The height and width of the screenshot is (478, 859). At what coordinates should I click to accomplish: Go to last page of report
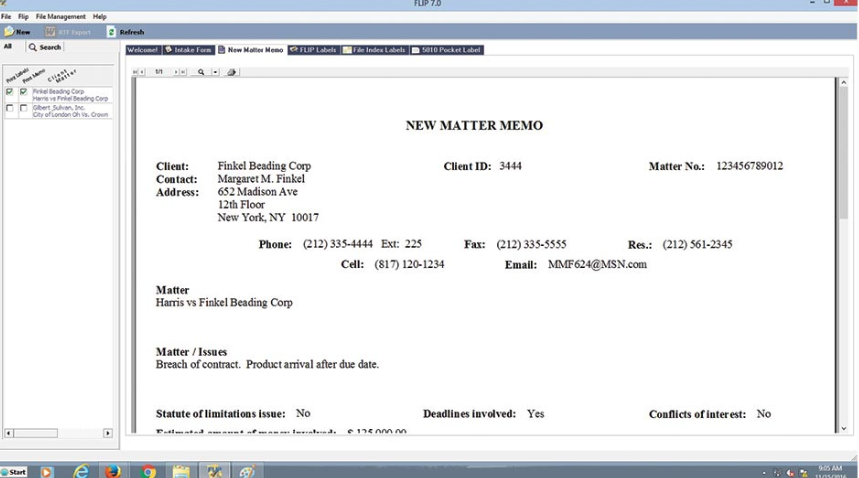tap(183, 72)
